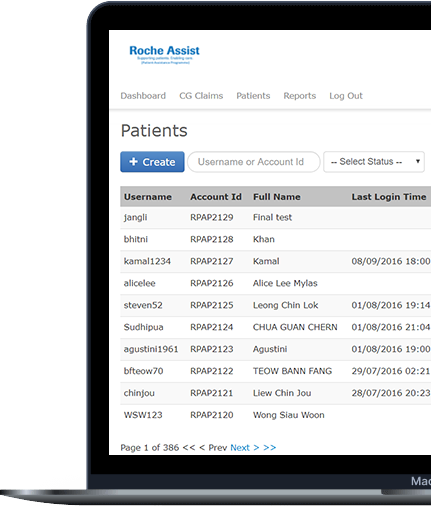Open the Dashboard menu item
431x506 pixels.
(x=143, y=96)
